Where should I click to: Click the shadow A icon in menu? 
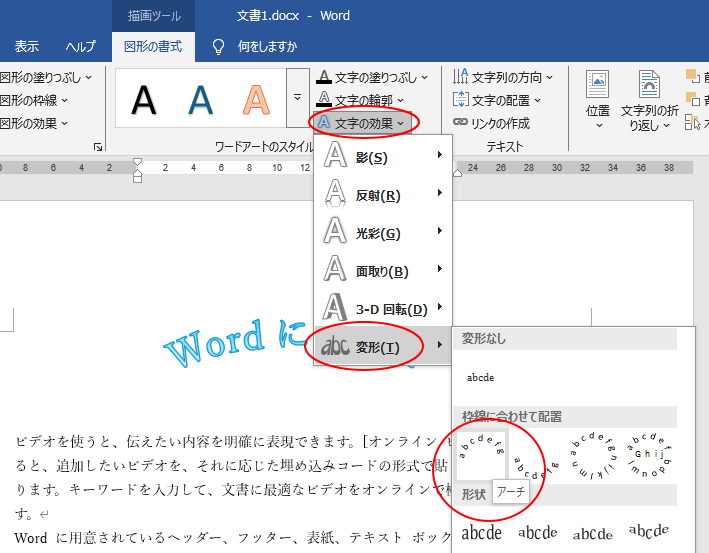pos(335,156)
